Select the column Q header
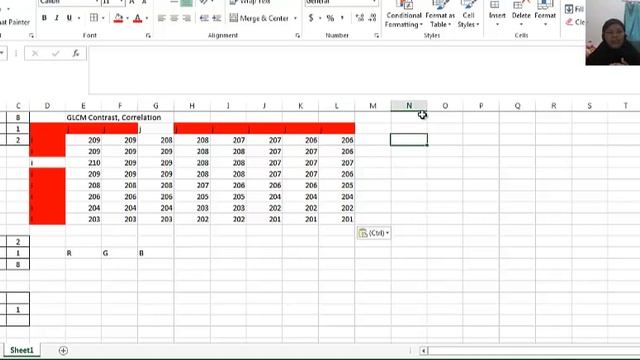This screenshot has width=640, height=360. tap(517, 106)
